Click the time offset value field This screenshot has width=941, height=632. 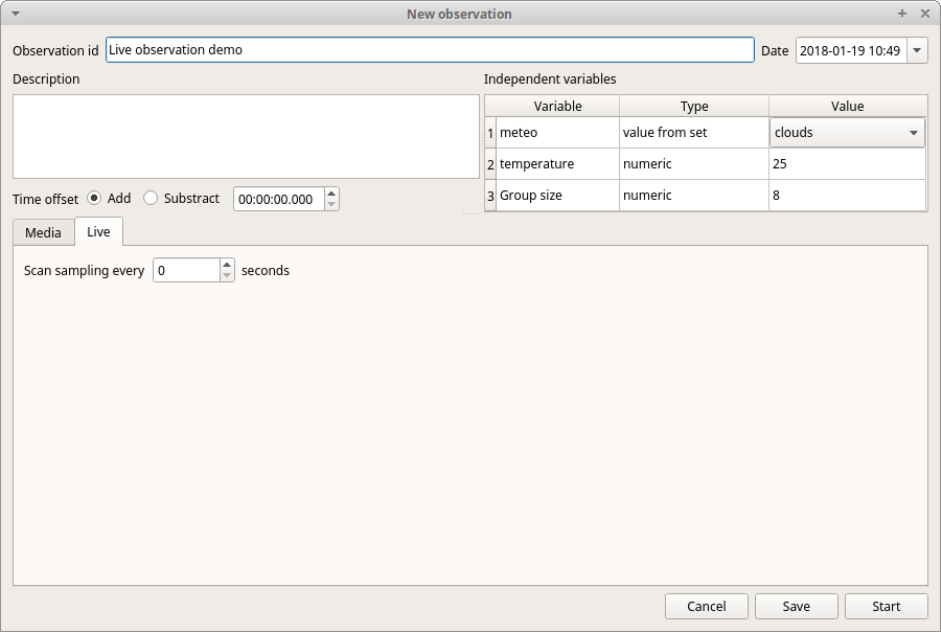coord(279,199)
